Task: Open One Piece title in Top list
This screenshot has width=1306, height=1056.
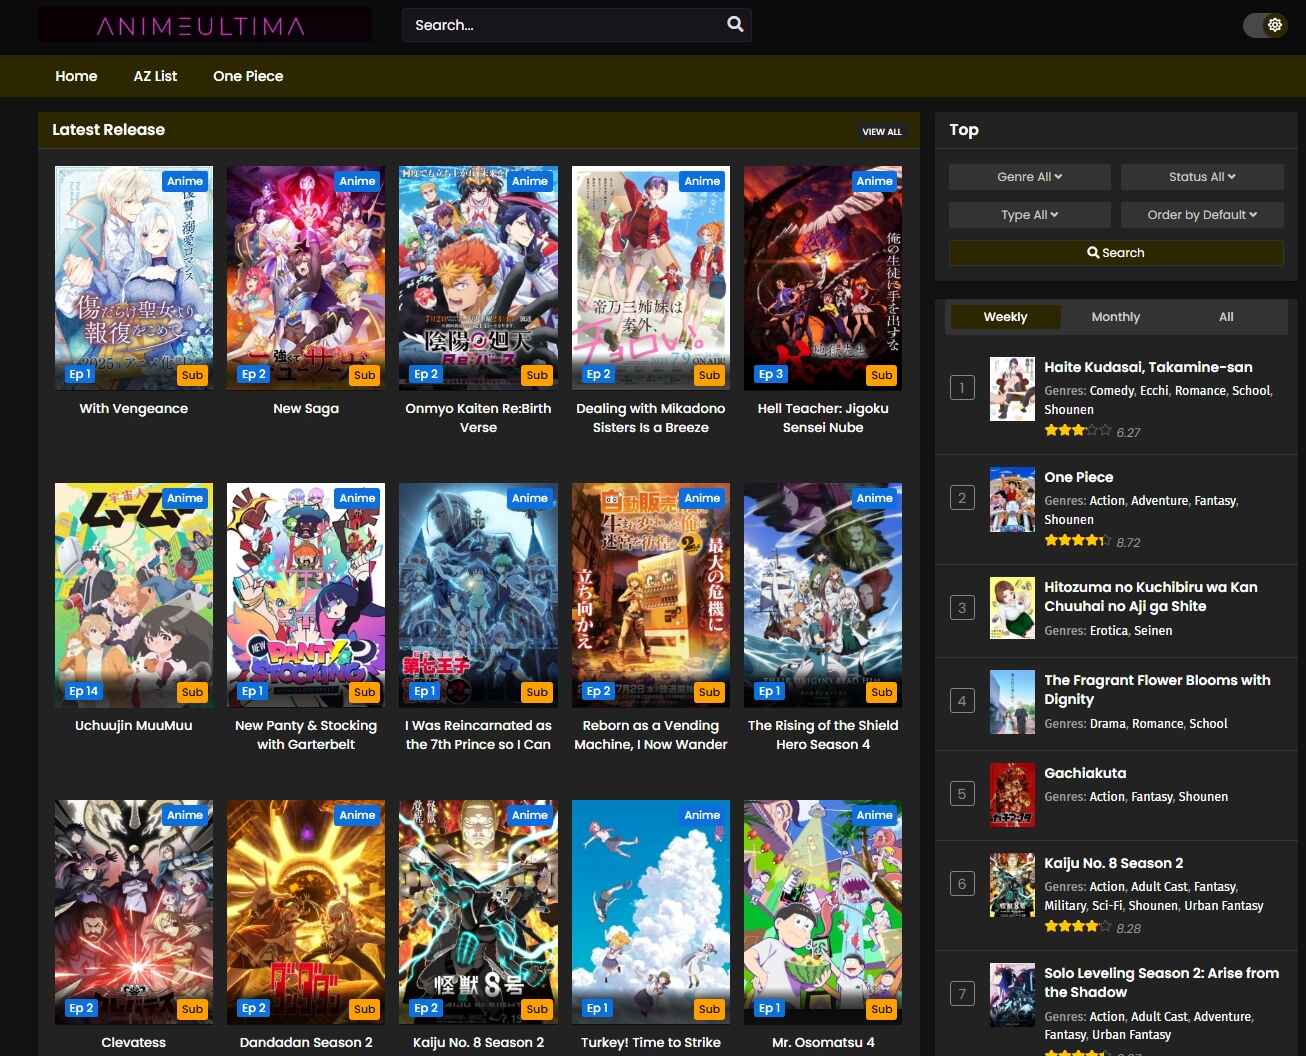Action: click(x=1078, y=477)
